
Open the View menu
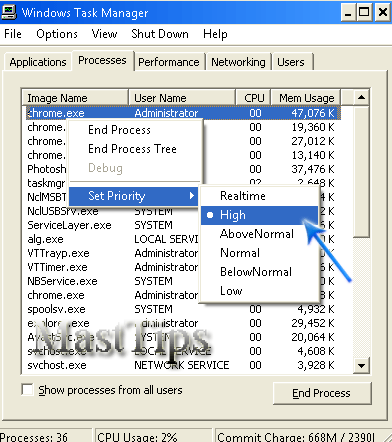[x=104, y=34]
